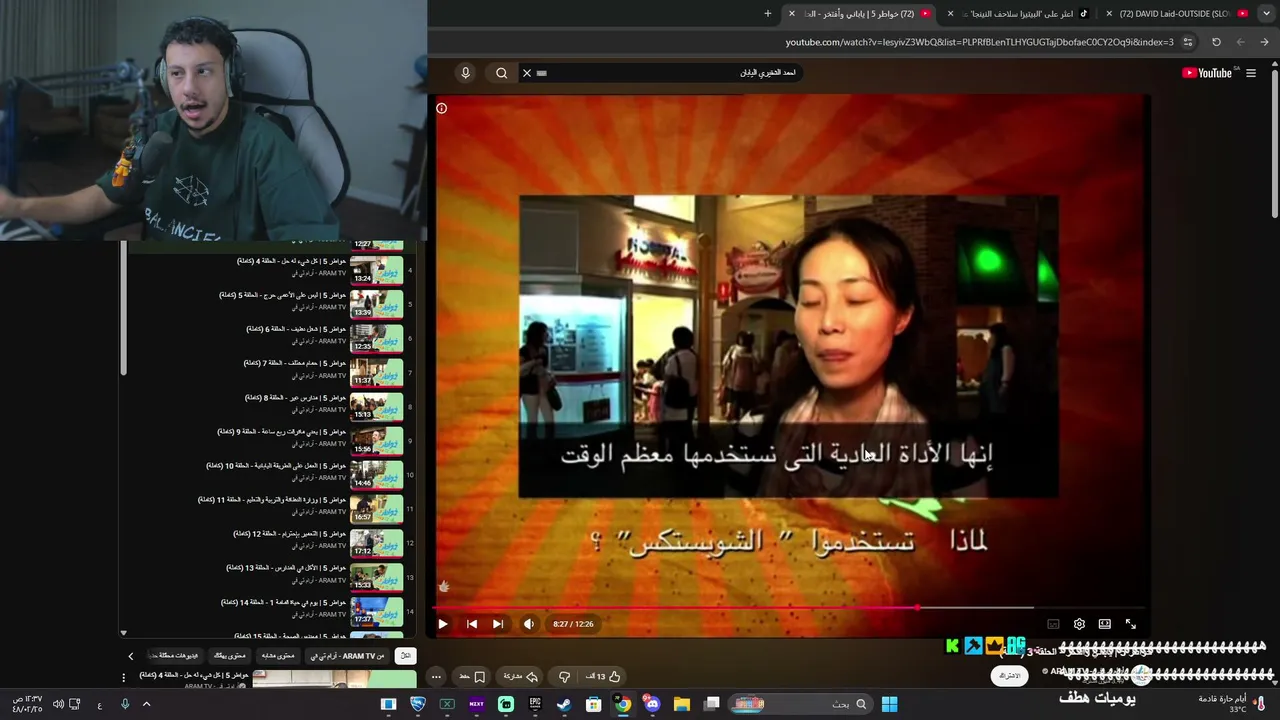Open the الحلقة 9 episode title
Viewport: 1280px width, 720px height.
[x=282, y=431]
